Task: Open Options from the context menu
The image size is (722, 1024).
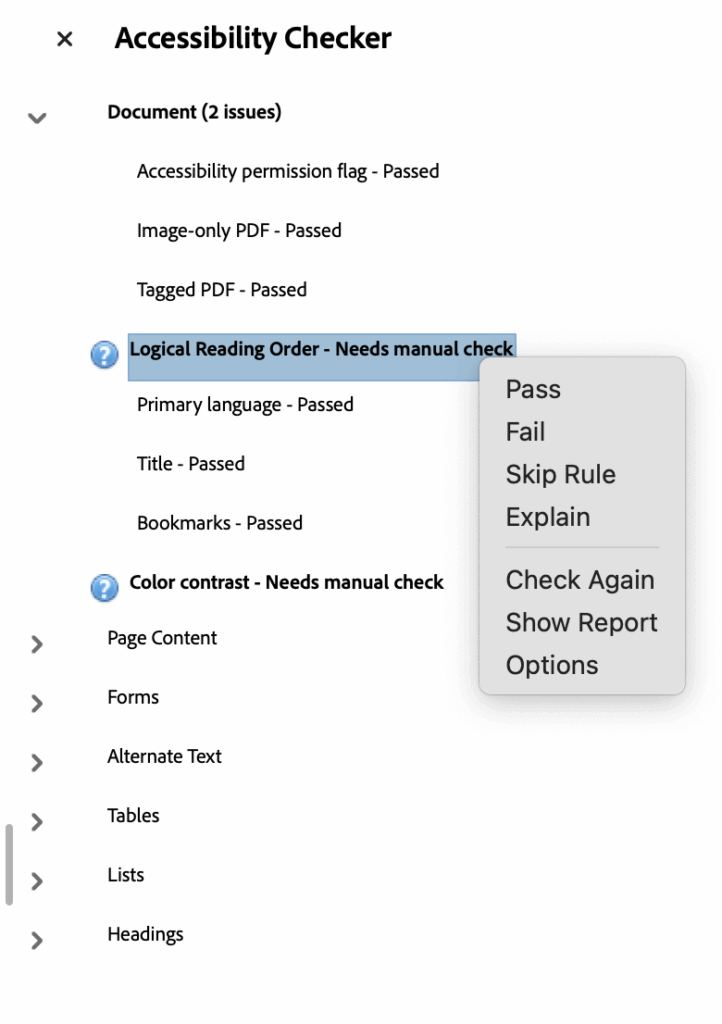Action: 553,664
